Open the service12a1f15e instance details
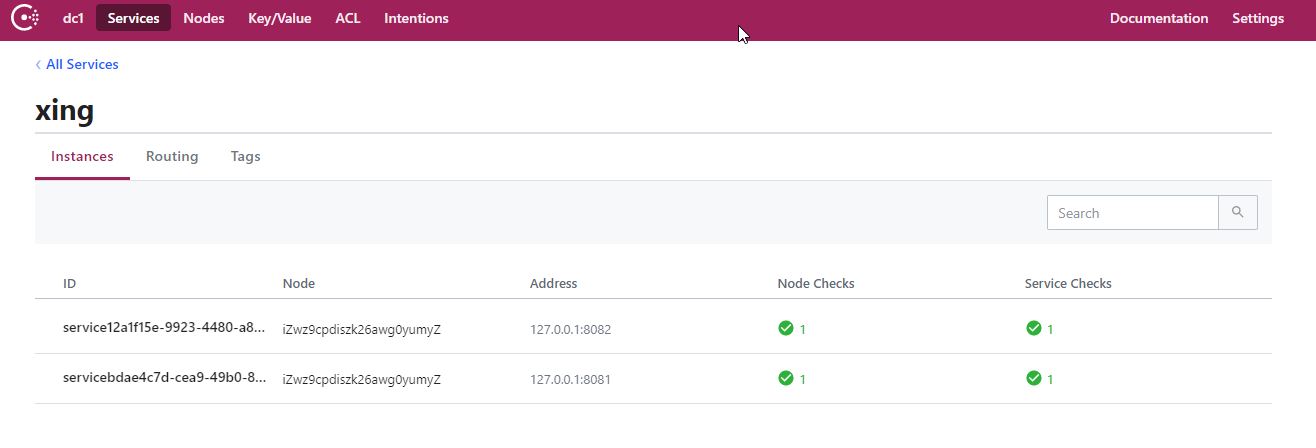The height and width of the screenshot is (448, 1316). click(164, 328)
